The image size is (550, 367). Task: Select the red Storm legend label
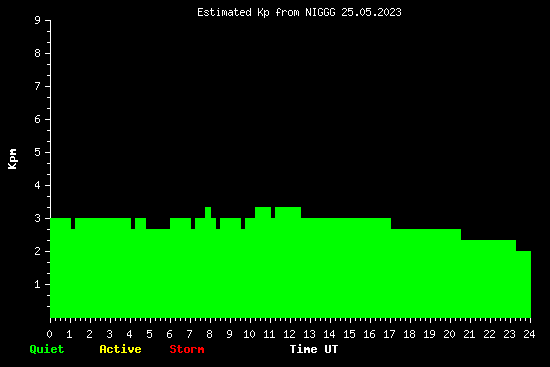tap(187, 349)
